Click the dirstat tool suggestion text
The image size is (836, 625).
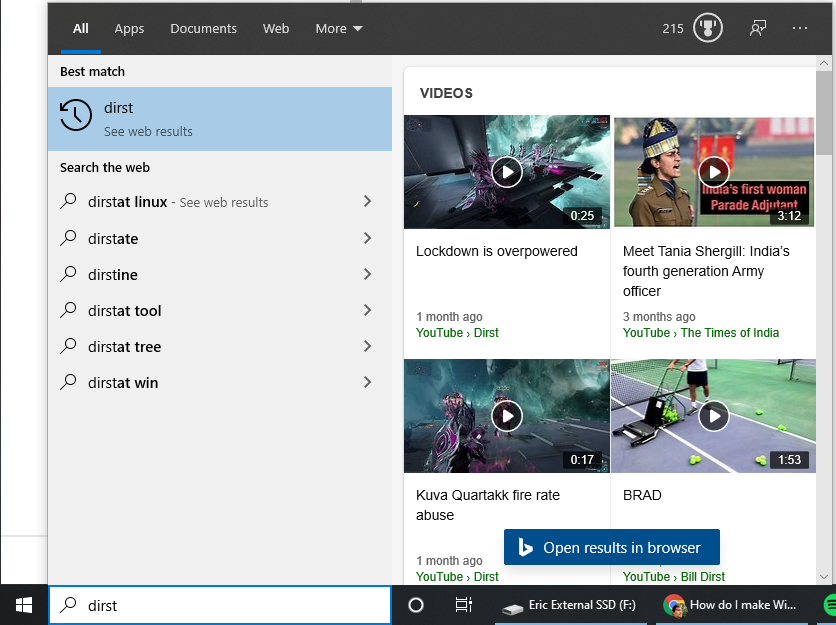[124, 310]
